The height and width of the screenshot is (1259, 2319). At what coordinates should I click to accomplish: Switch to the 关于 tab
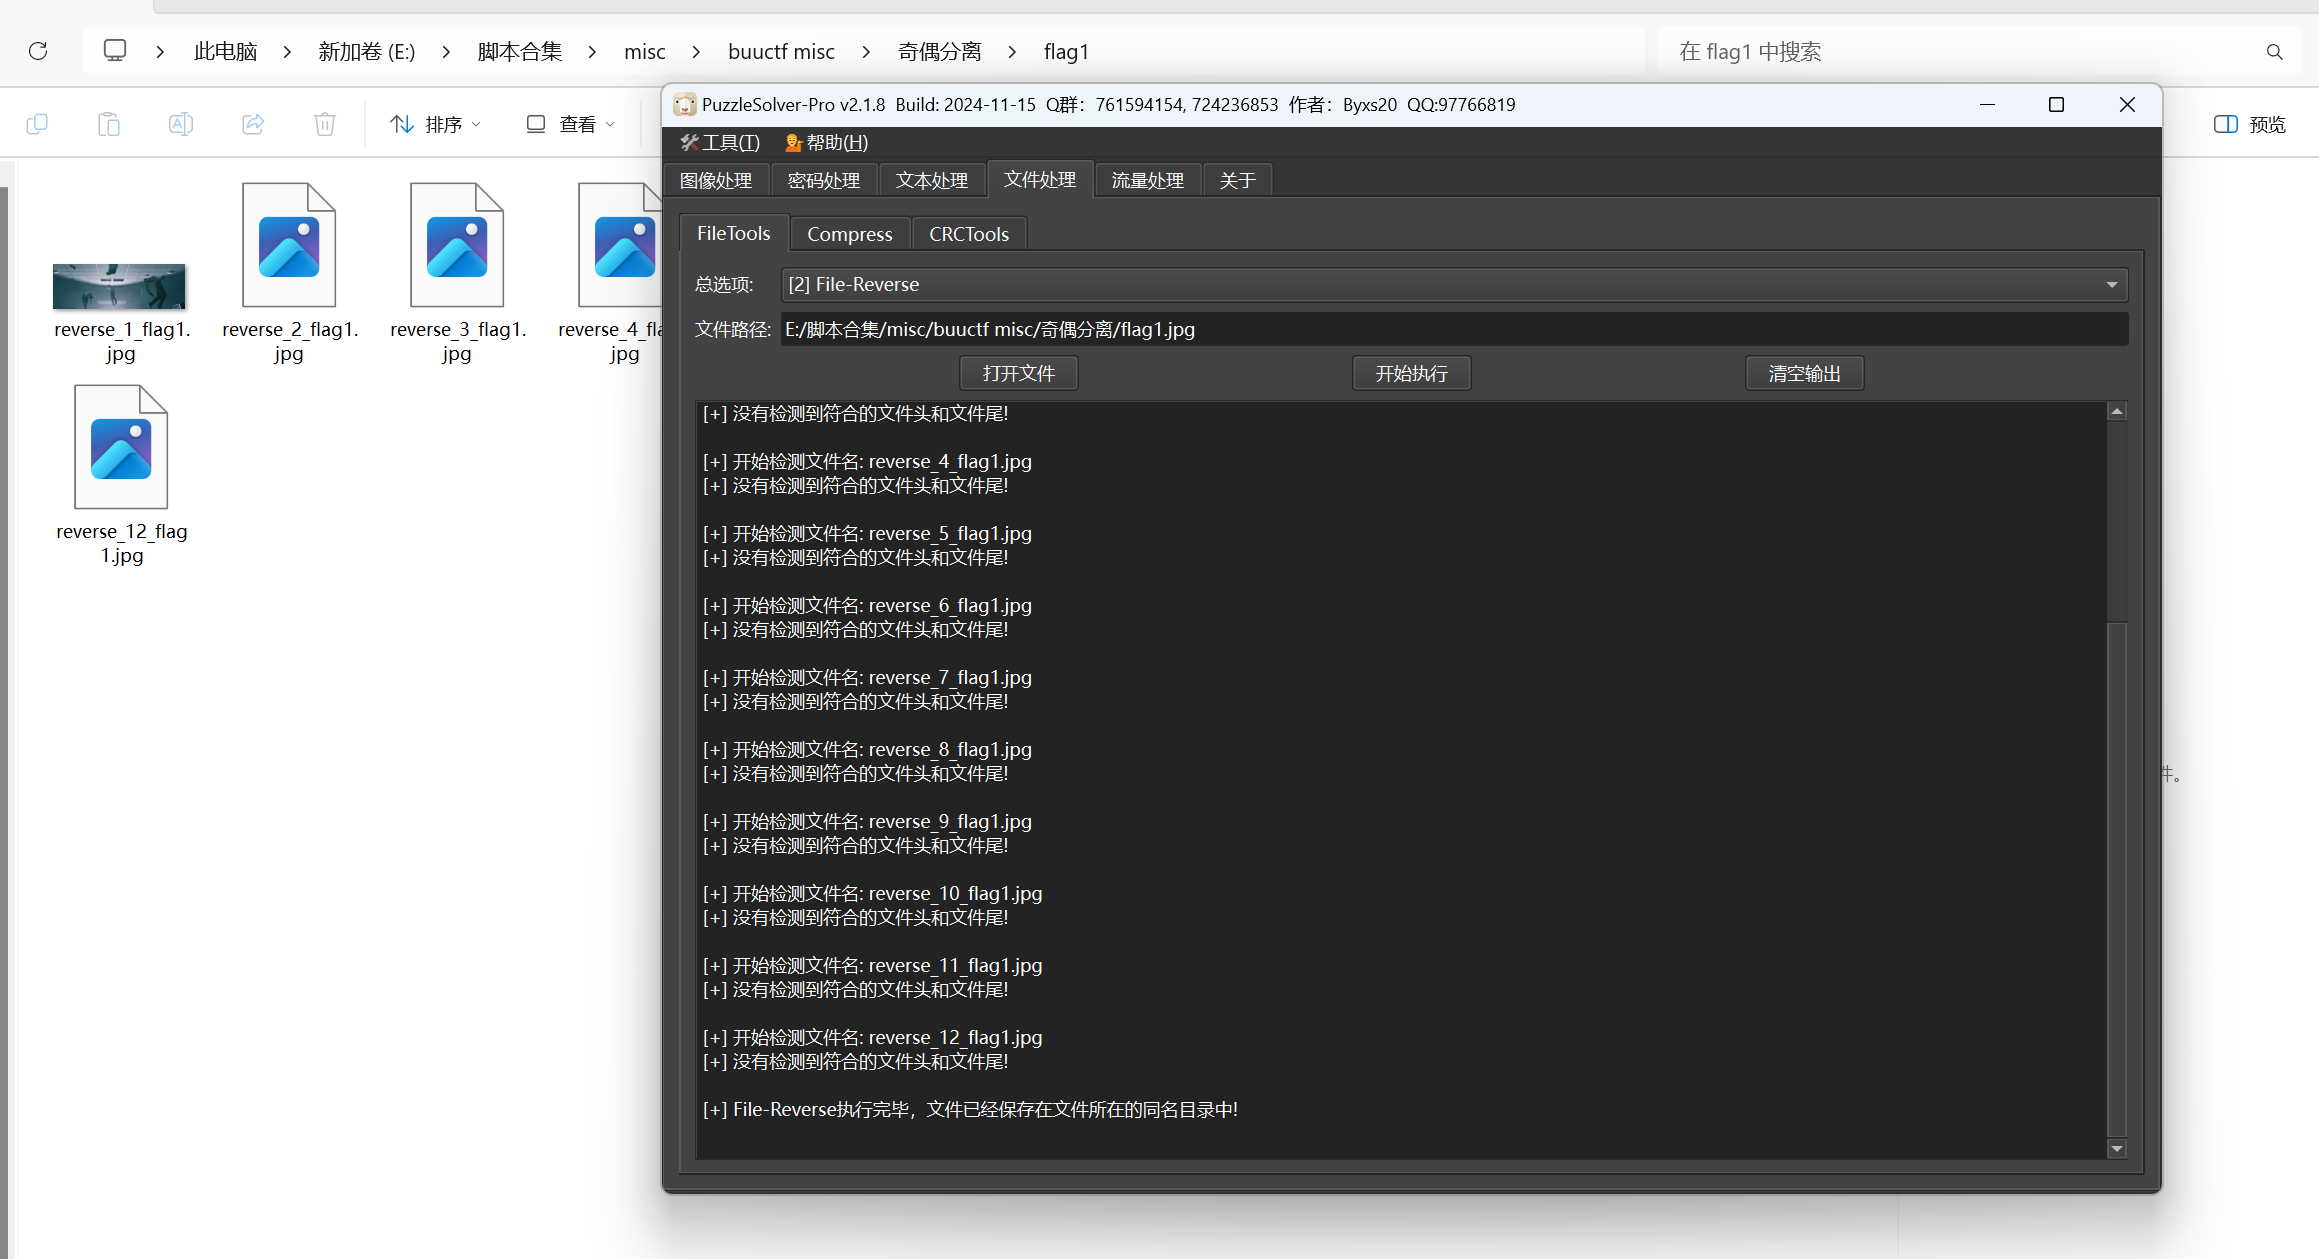pos(1238,180)
